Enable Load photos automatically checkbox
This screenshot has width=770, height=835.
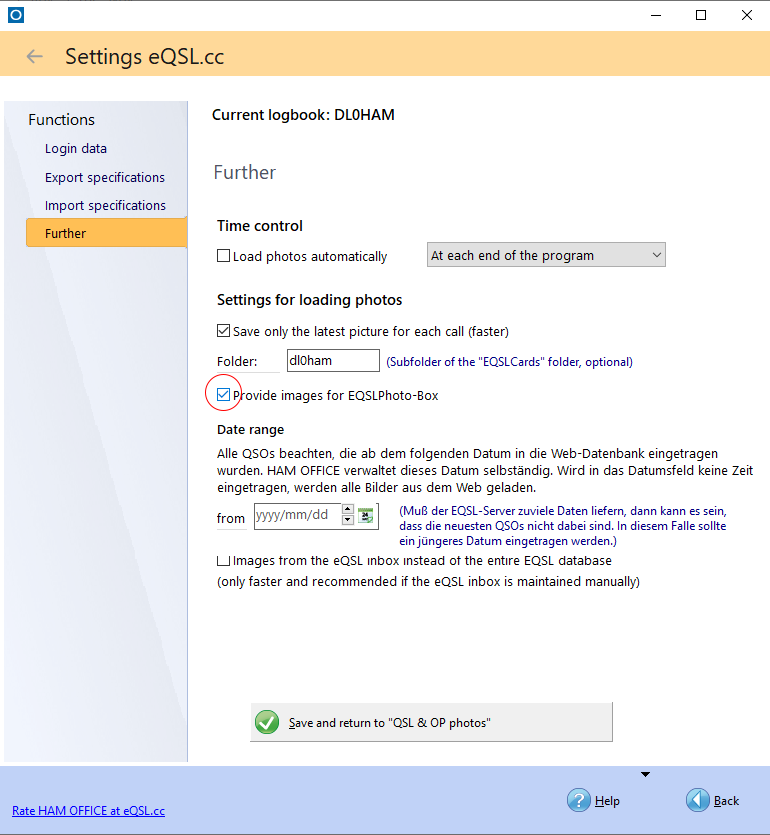coord(224,256)
